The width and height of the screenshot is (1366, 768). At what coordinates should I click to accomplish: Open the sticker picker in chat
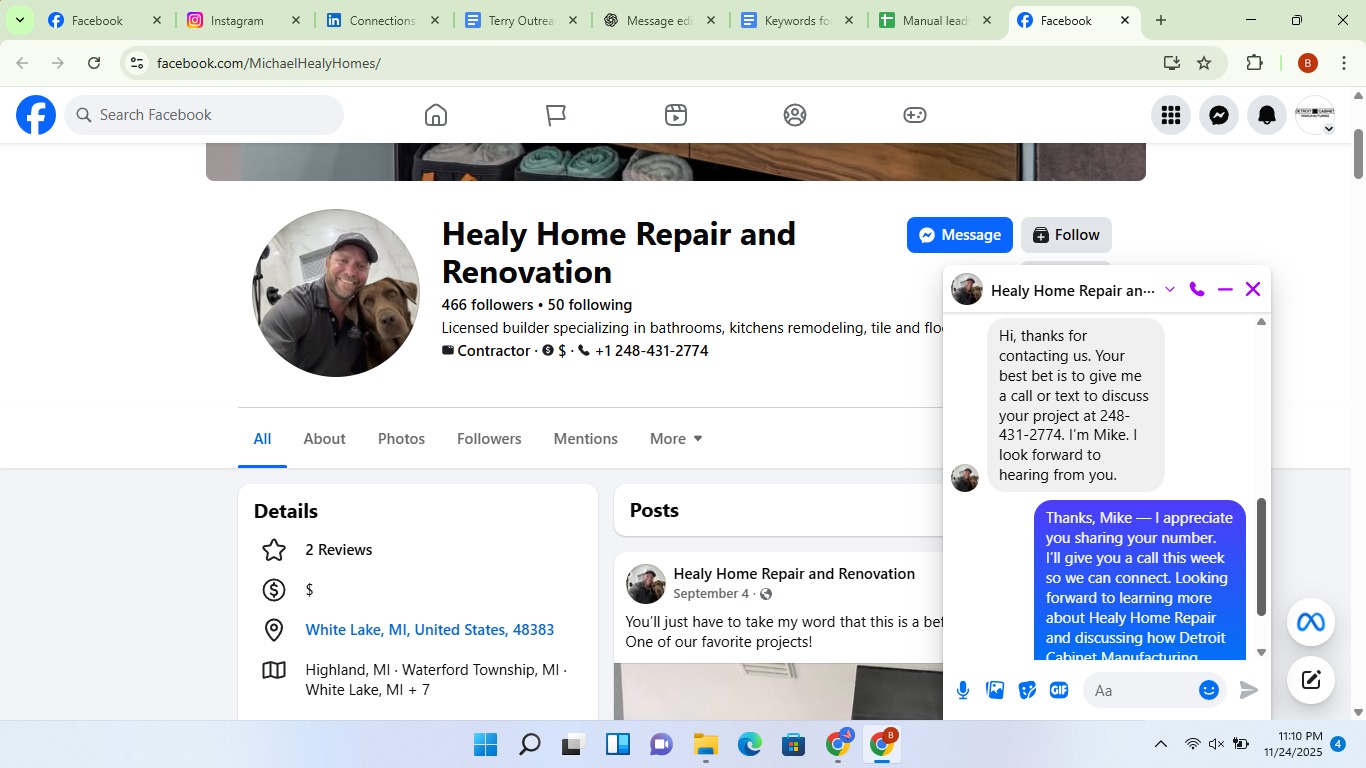coord(1027,690)
